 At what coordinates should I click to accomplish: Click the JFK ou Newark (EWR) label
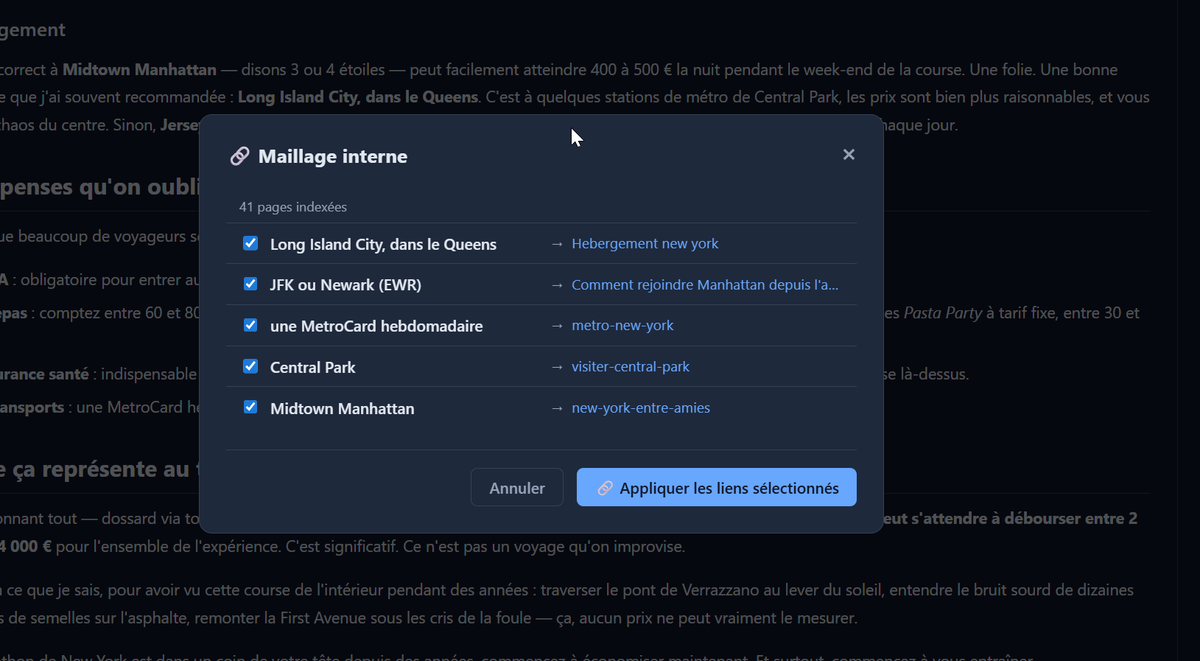(346, 285)
